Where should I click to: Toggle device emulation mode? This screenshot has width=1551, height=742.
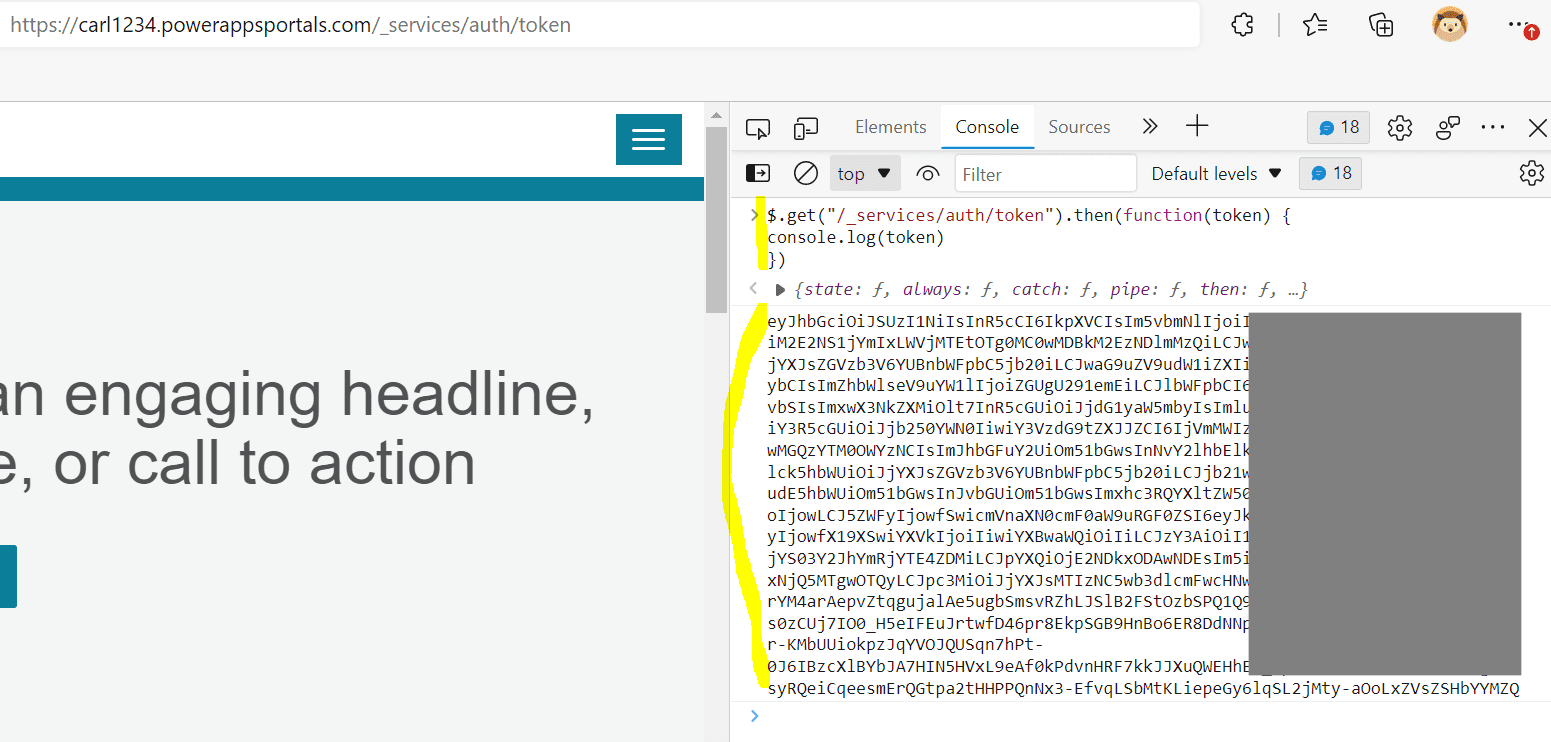[x=806, y=128]
